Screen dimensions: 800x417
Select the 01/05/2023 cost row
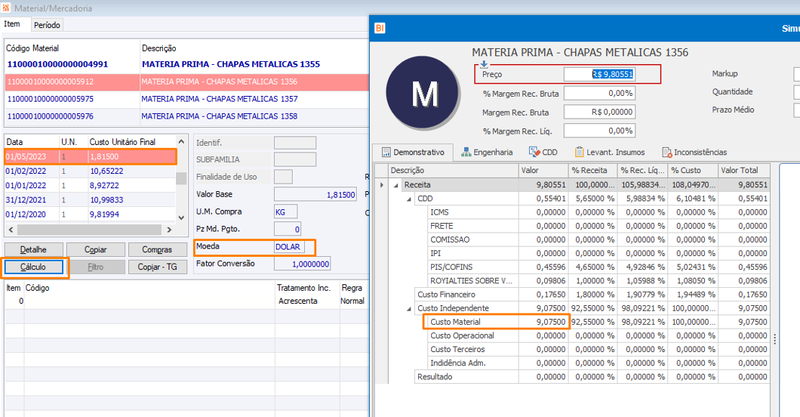click(x=90, y=157)
